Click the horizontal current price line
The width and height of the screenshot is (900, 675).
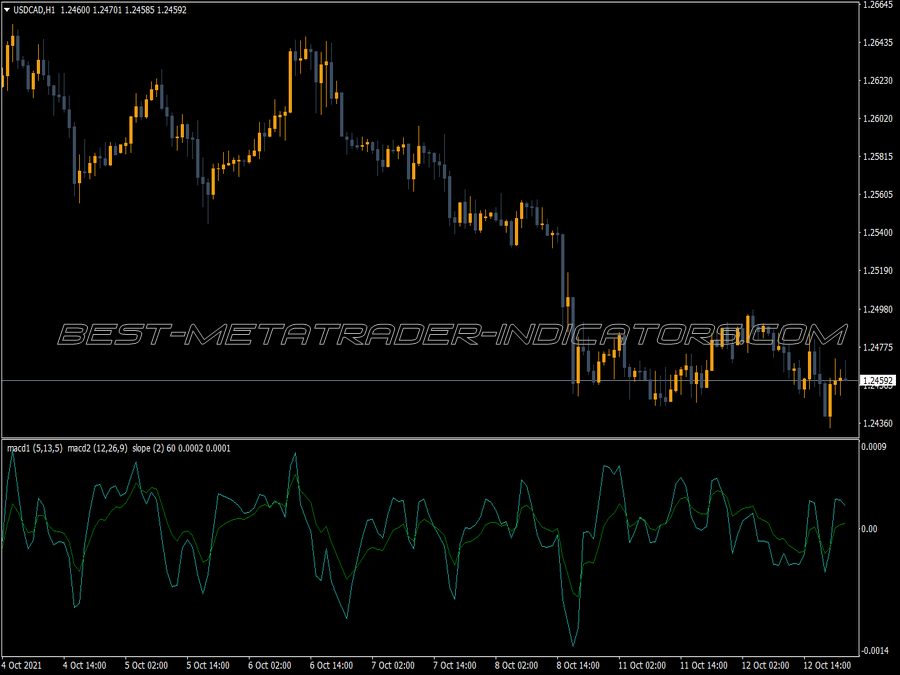click(429, 381)
